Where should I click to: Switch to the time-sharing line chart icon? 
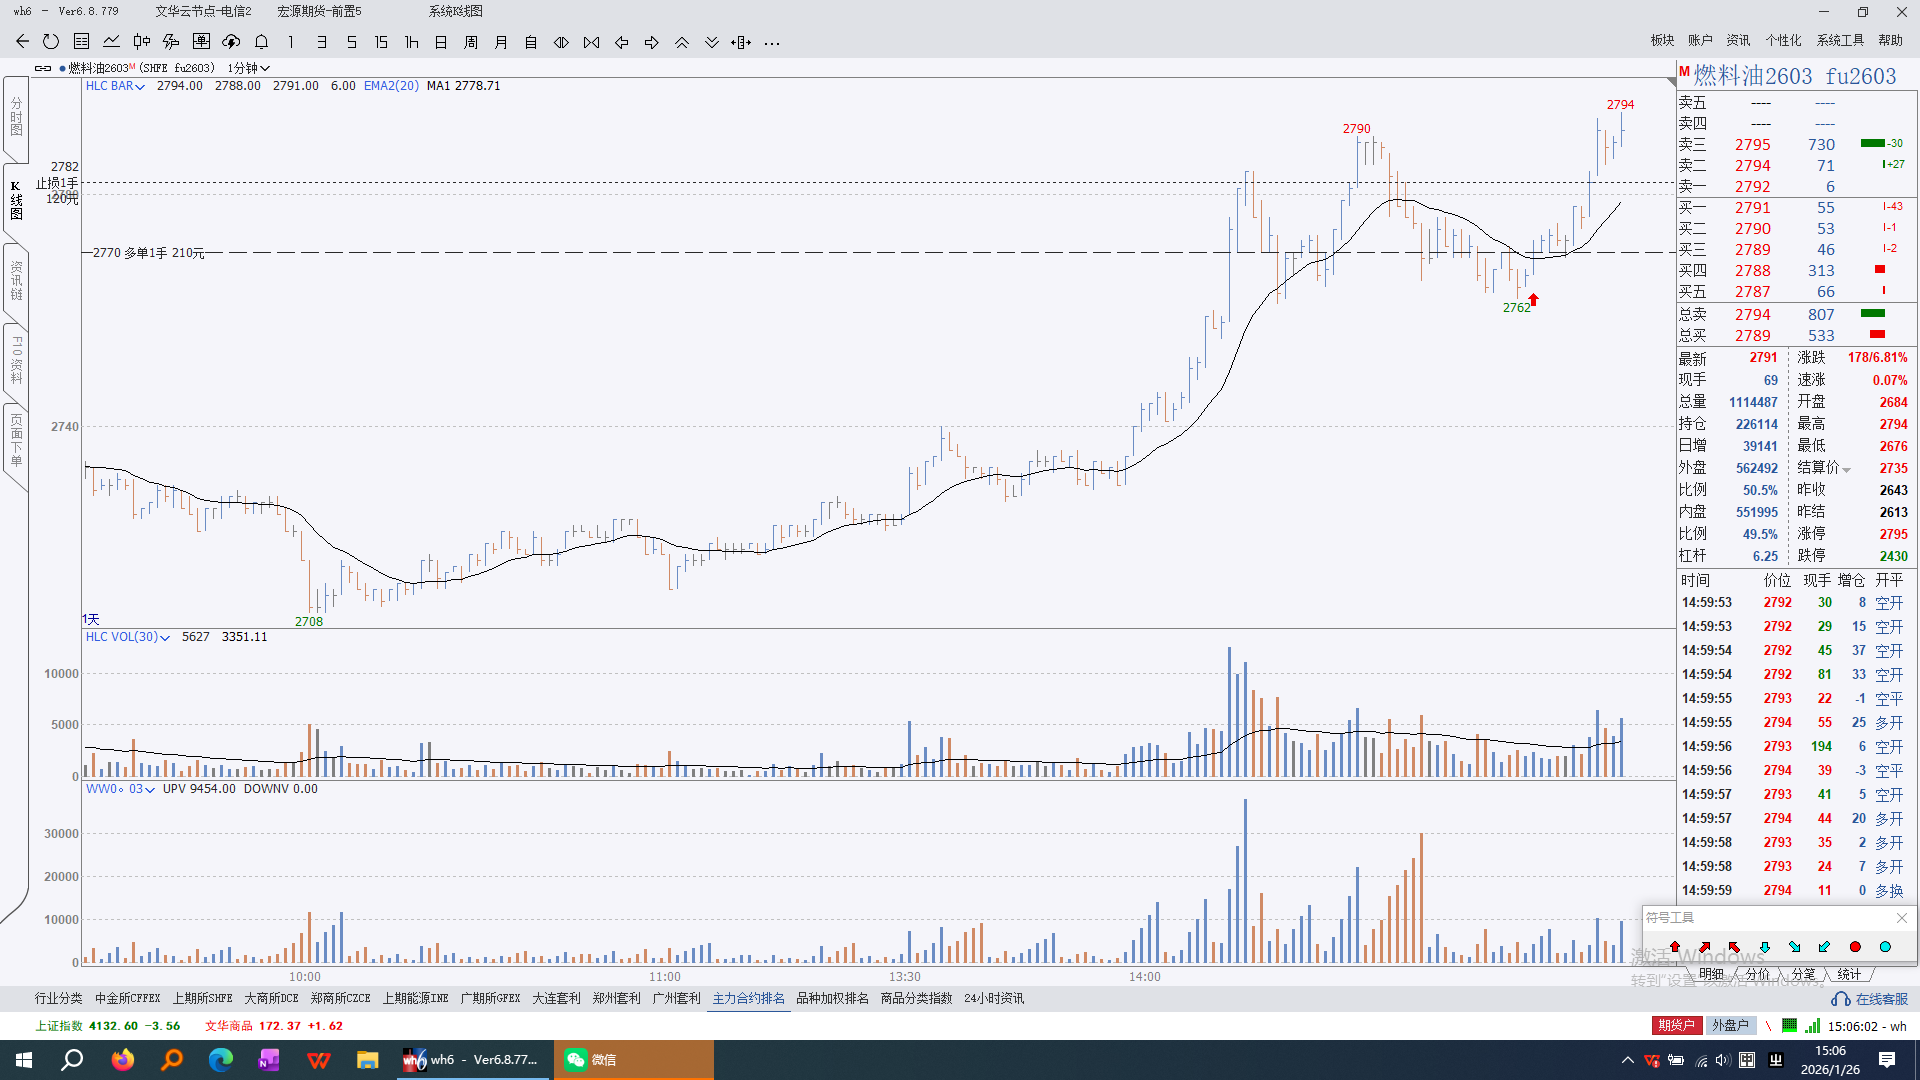tap(111, 42)
